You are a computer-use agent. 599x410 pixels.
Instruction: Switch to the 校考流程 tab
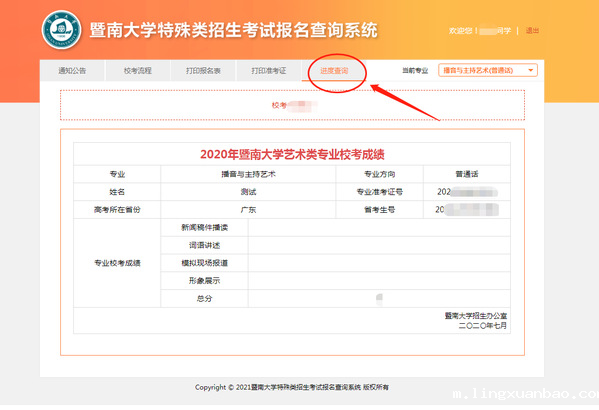pos(138,71)
